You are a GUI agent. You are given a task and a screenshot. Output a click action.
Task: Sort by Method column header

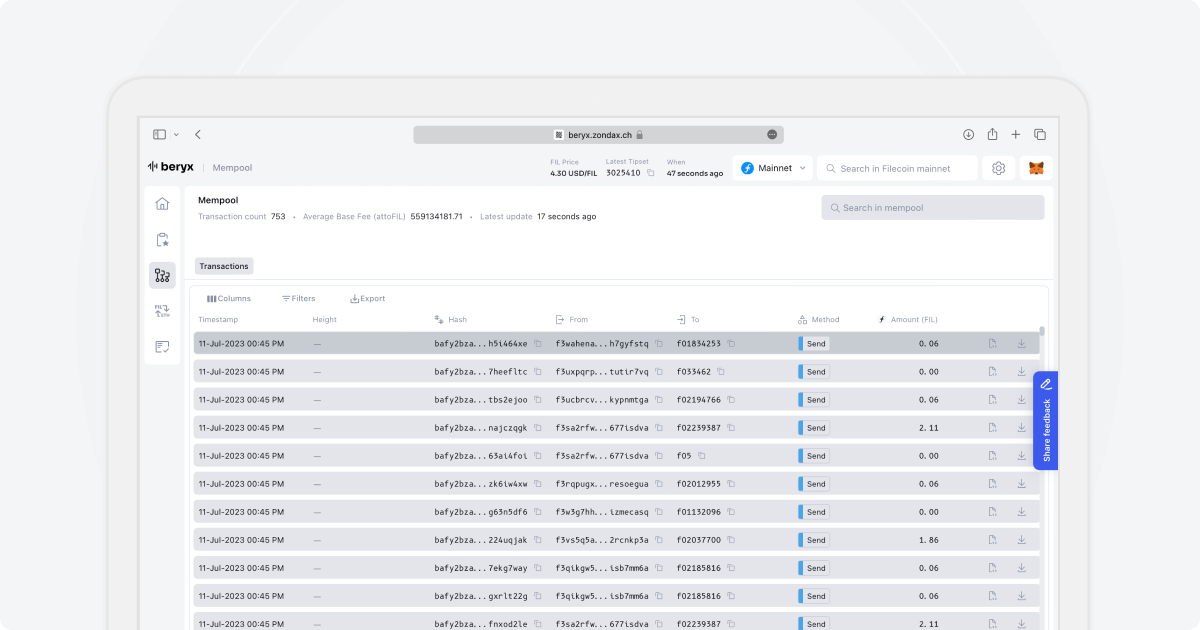(x=819, y=320)
